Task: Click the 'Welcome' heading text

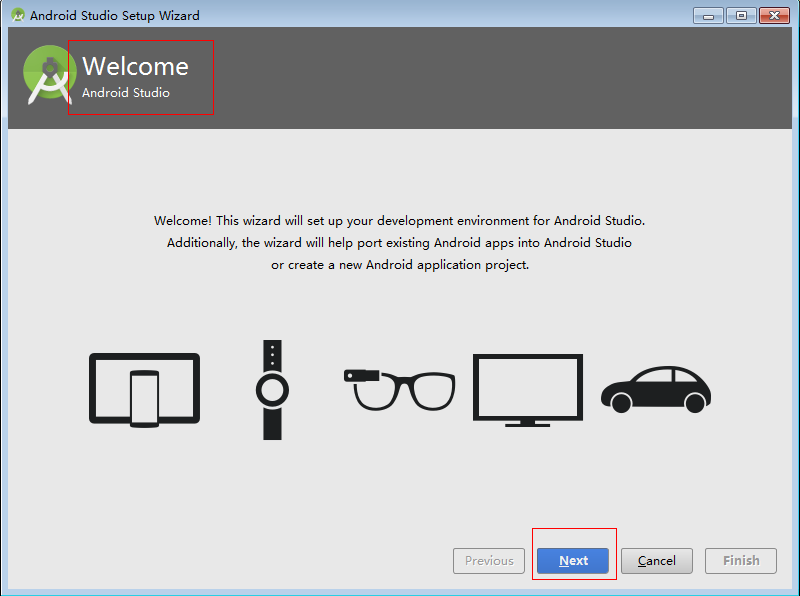Action: [136, 66]
